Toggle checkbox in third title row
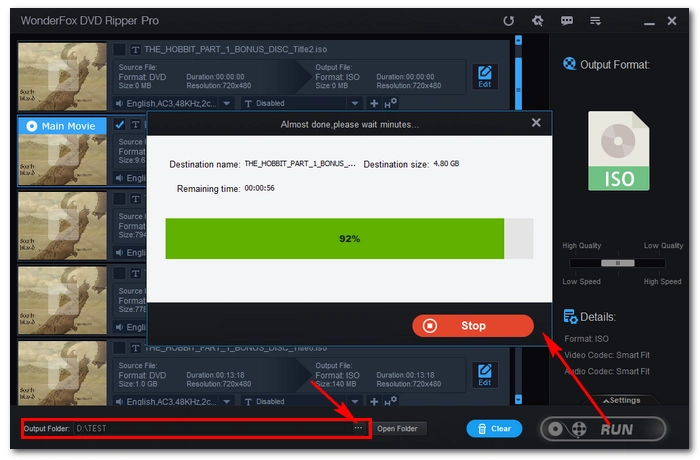700x460 pixels. coord(119,199)
